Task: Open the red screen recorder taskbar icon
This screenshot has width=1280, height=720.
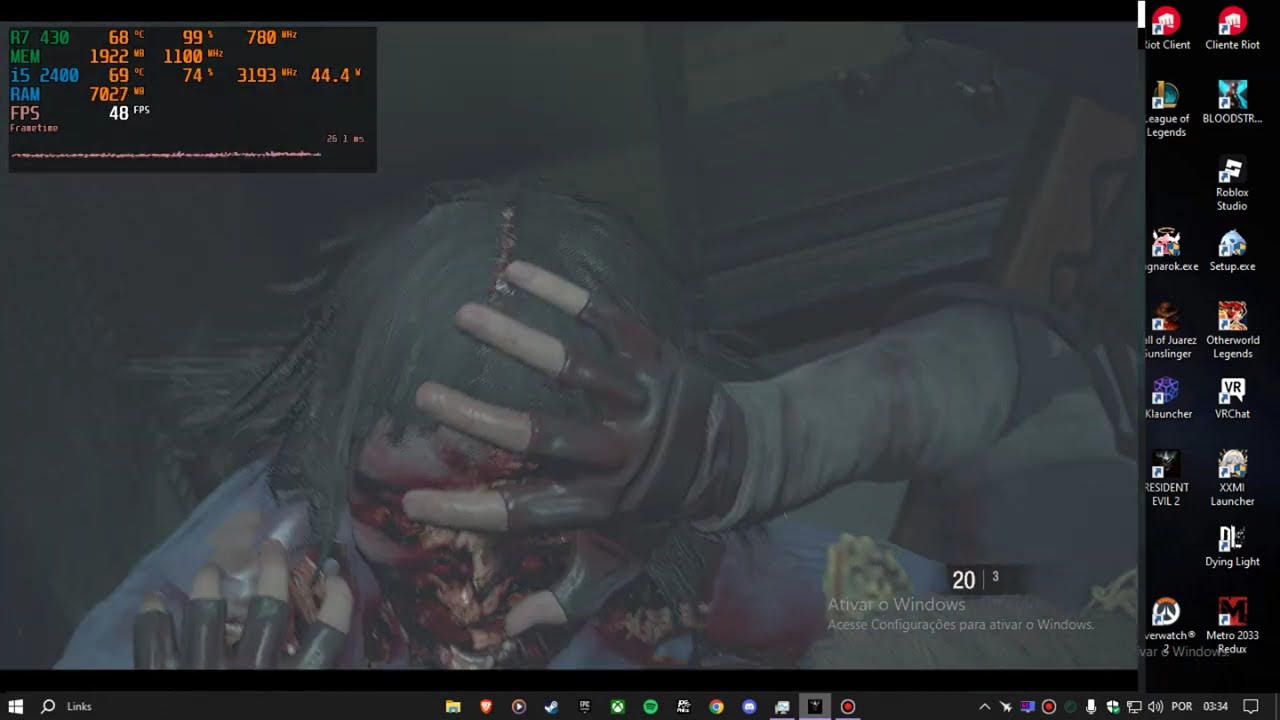Action: click(x=848, y=706)
